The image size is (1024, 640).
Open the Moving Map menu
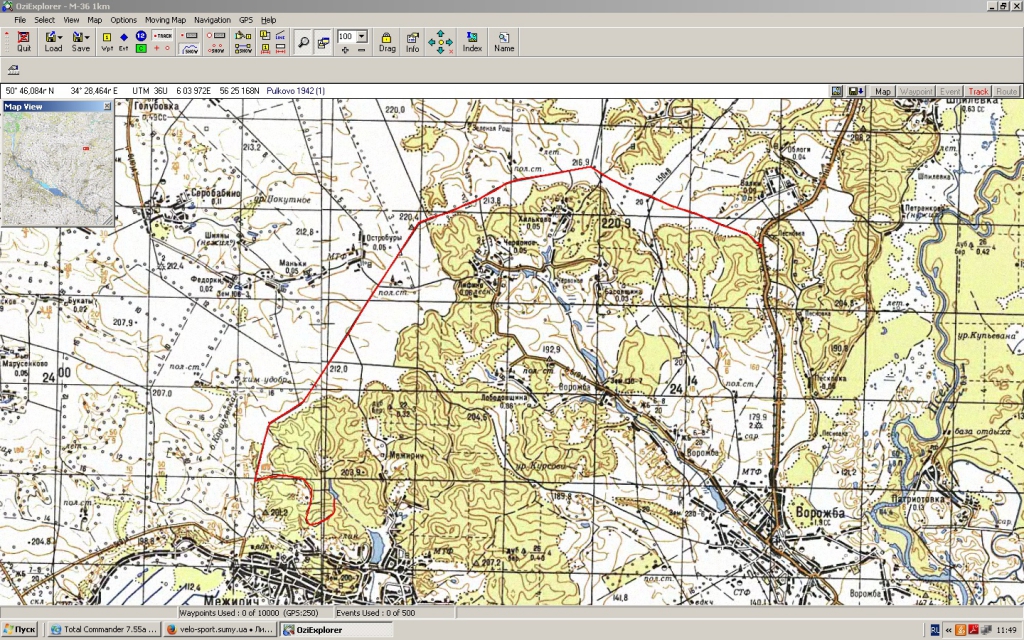[165, 20]
